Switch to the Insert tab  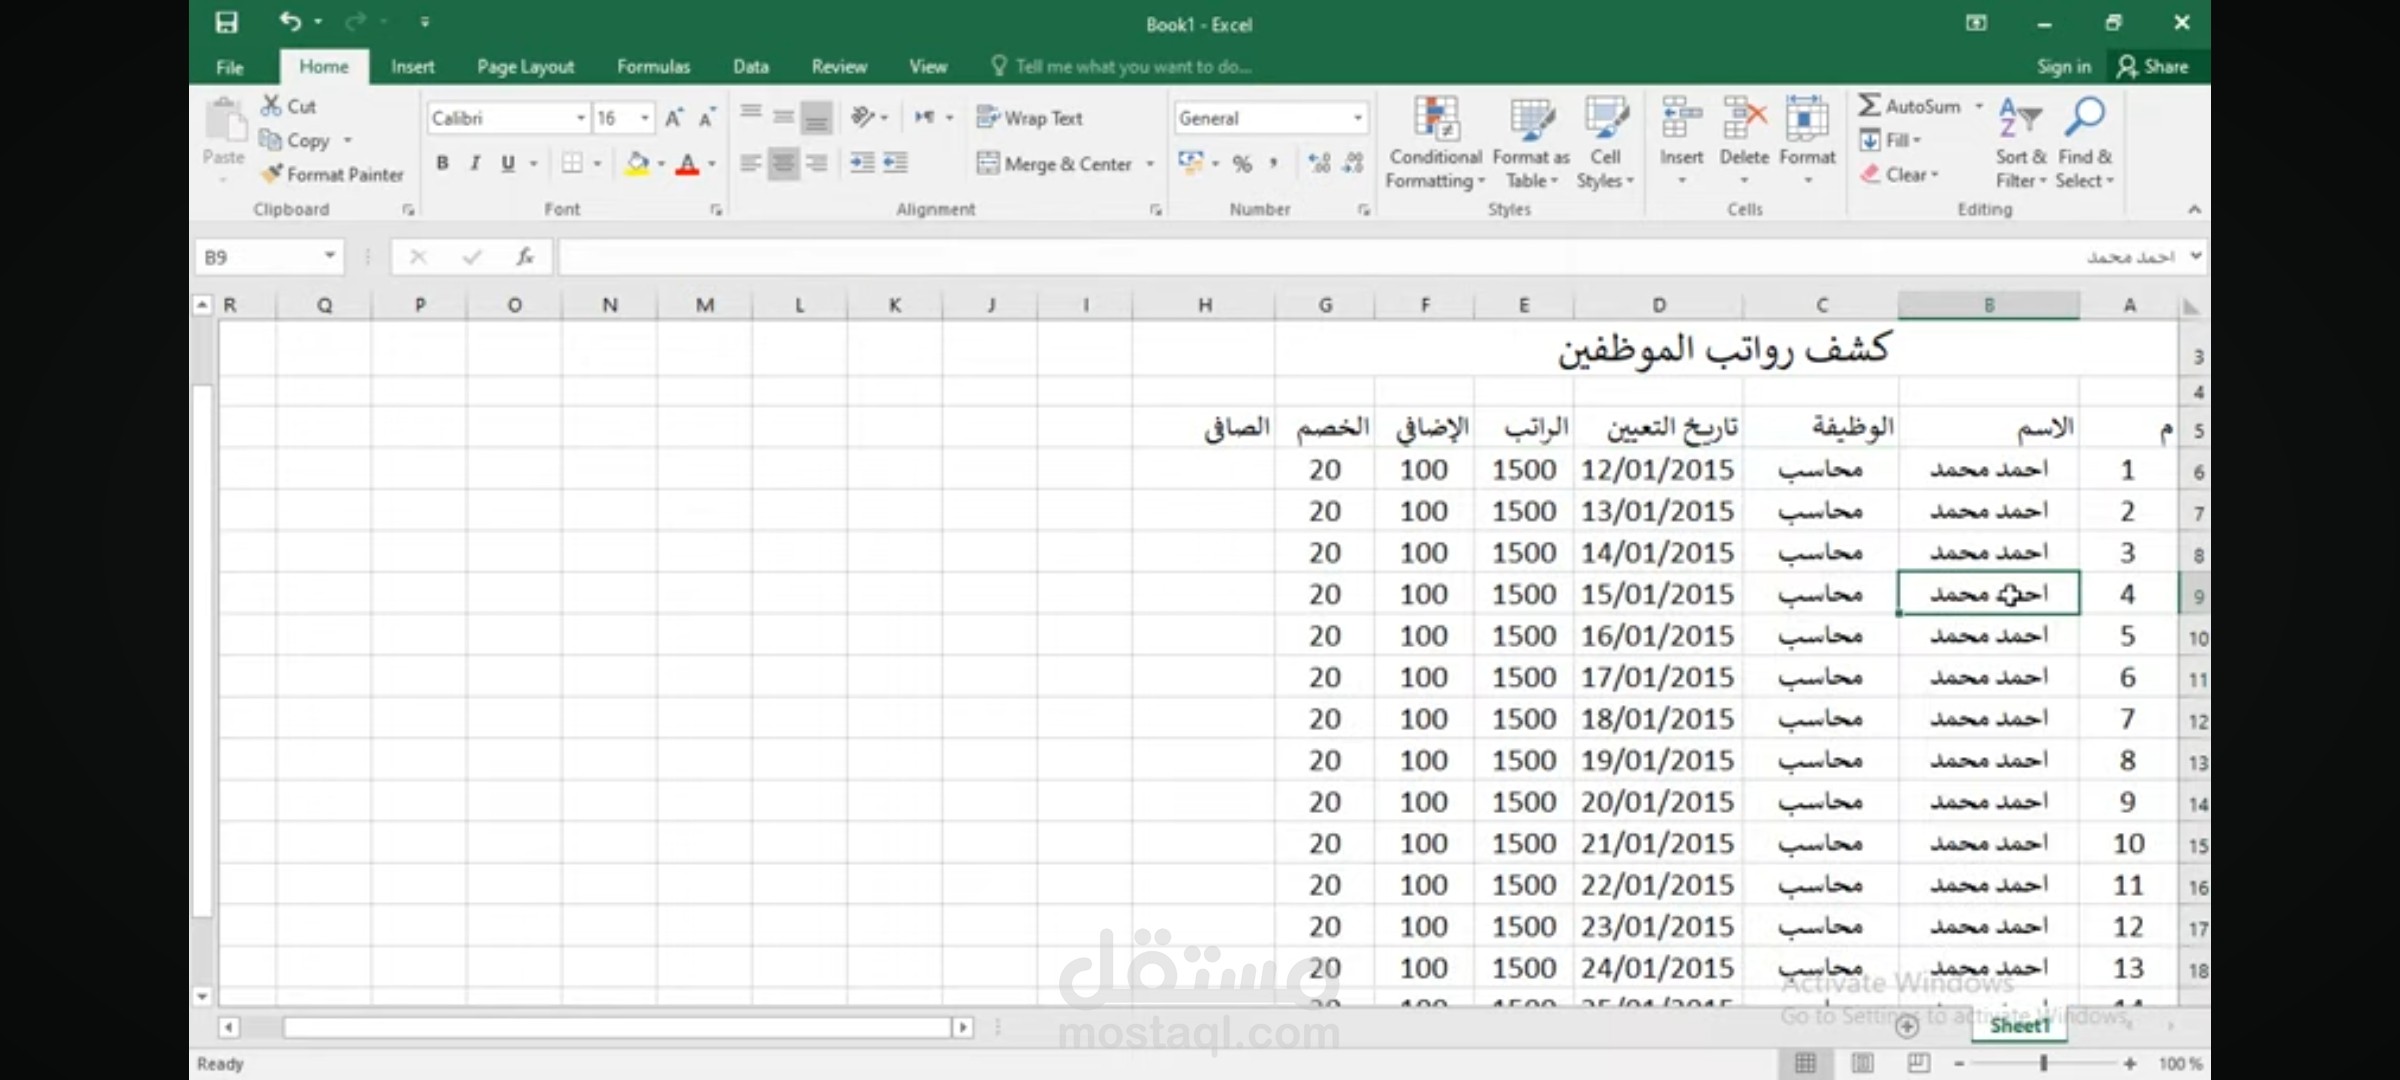click(412, 67)
